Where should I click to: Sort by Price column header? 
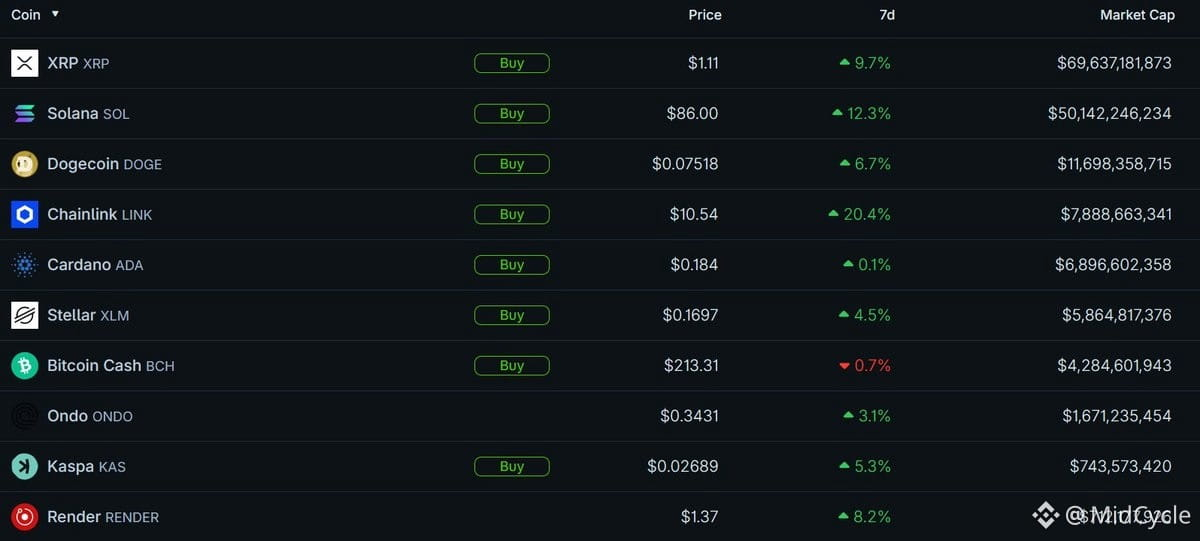705,15
